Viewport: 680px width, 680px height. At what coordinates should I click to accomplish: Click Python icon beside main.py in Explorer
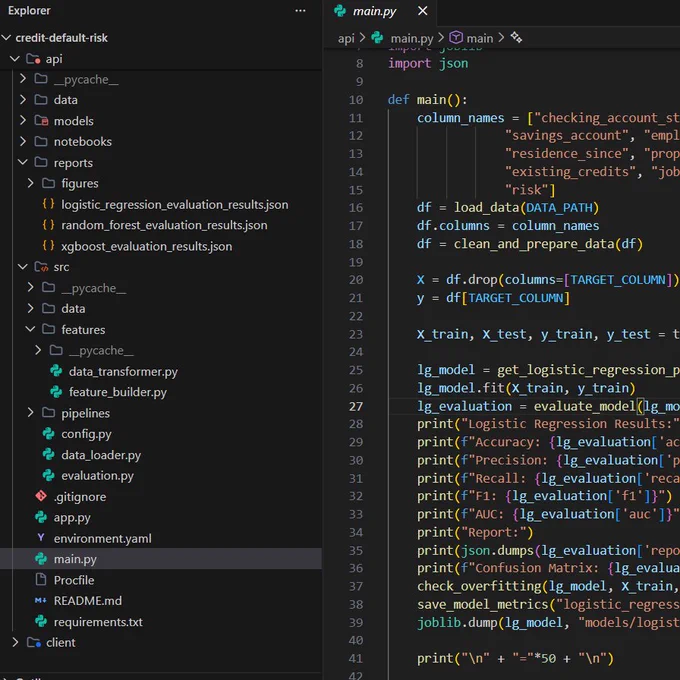tap(41, 559)
